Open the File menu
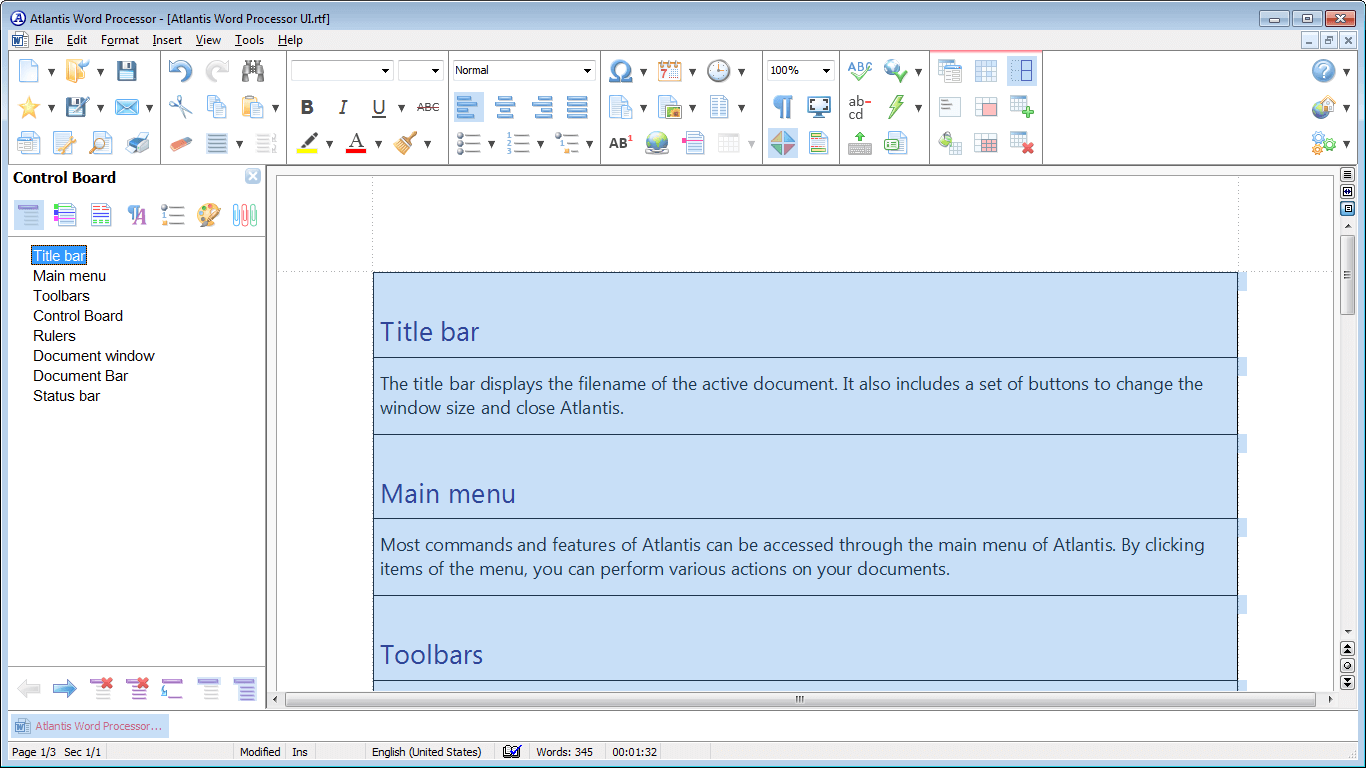 [x=44, y=40]
